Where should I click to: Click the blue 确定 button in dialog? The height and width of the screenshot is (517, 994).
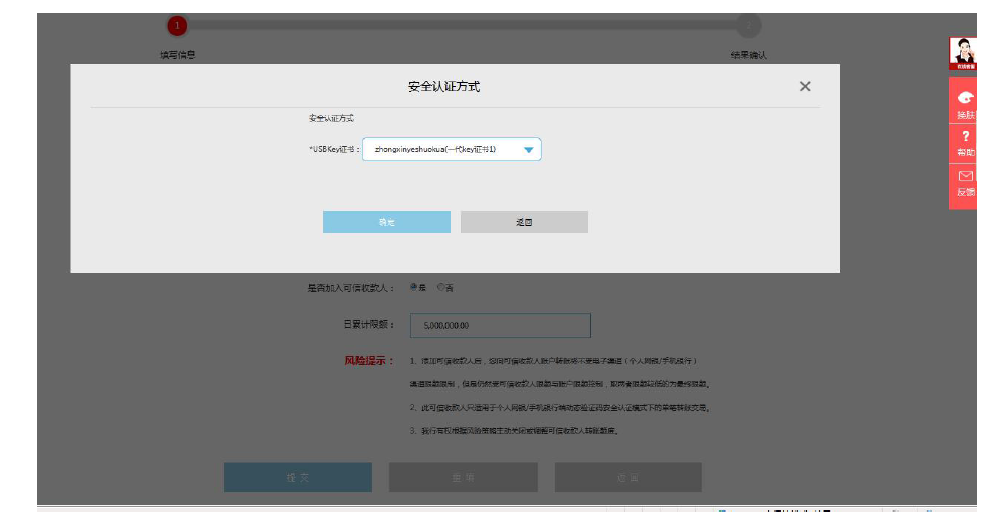(x=386, y=222)
